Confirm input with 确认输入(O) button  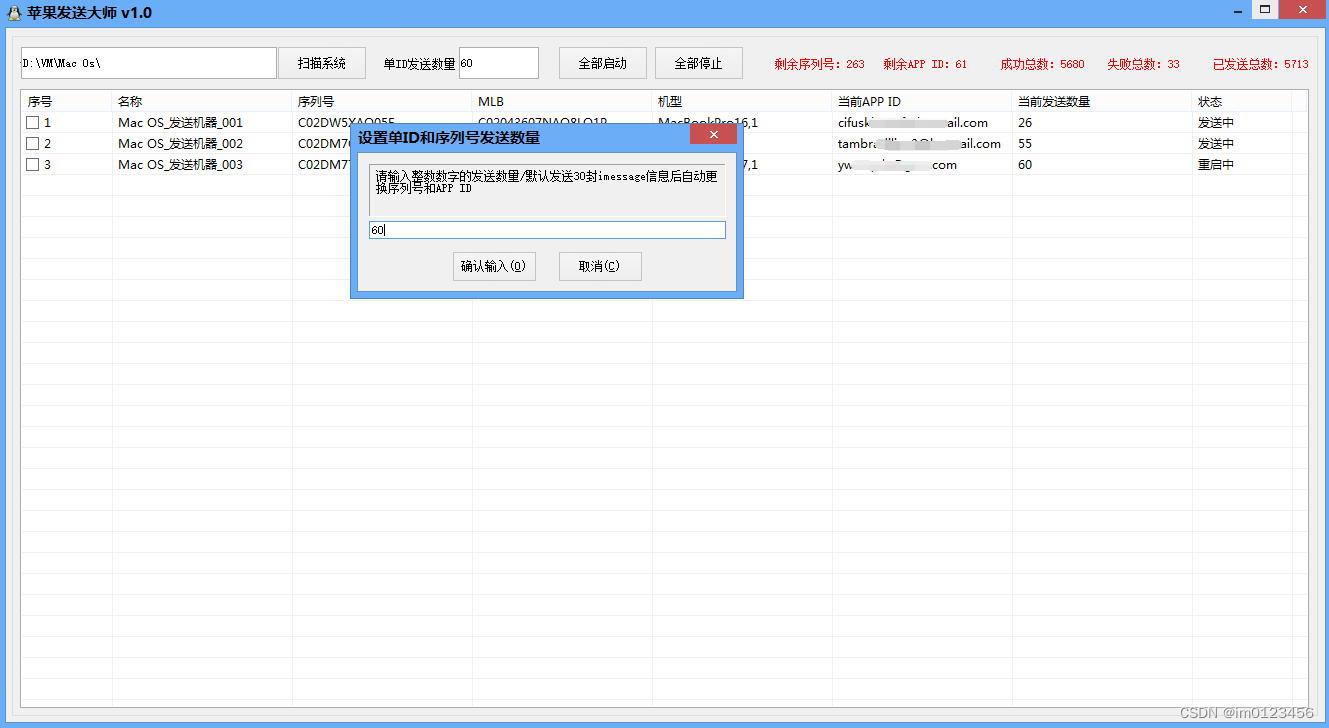(x=494, y=266)
